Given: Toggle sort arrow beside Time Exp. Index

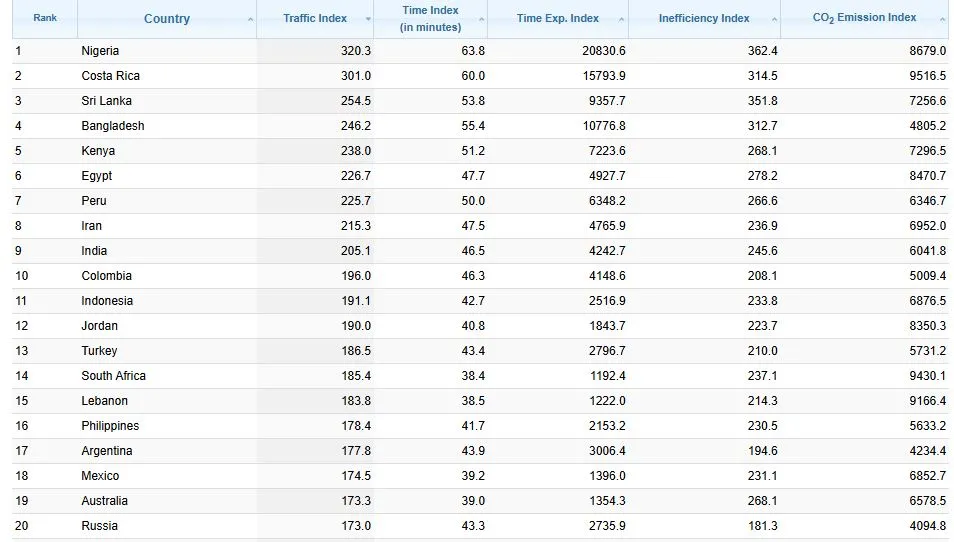Looking at the screenshot, I should coord(621,19).
